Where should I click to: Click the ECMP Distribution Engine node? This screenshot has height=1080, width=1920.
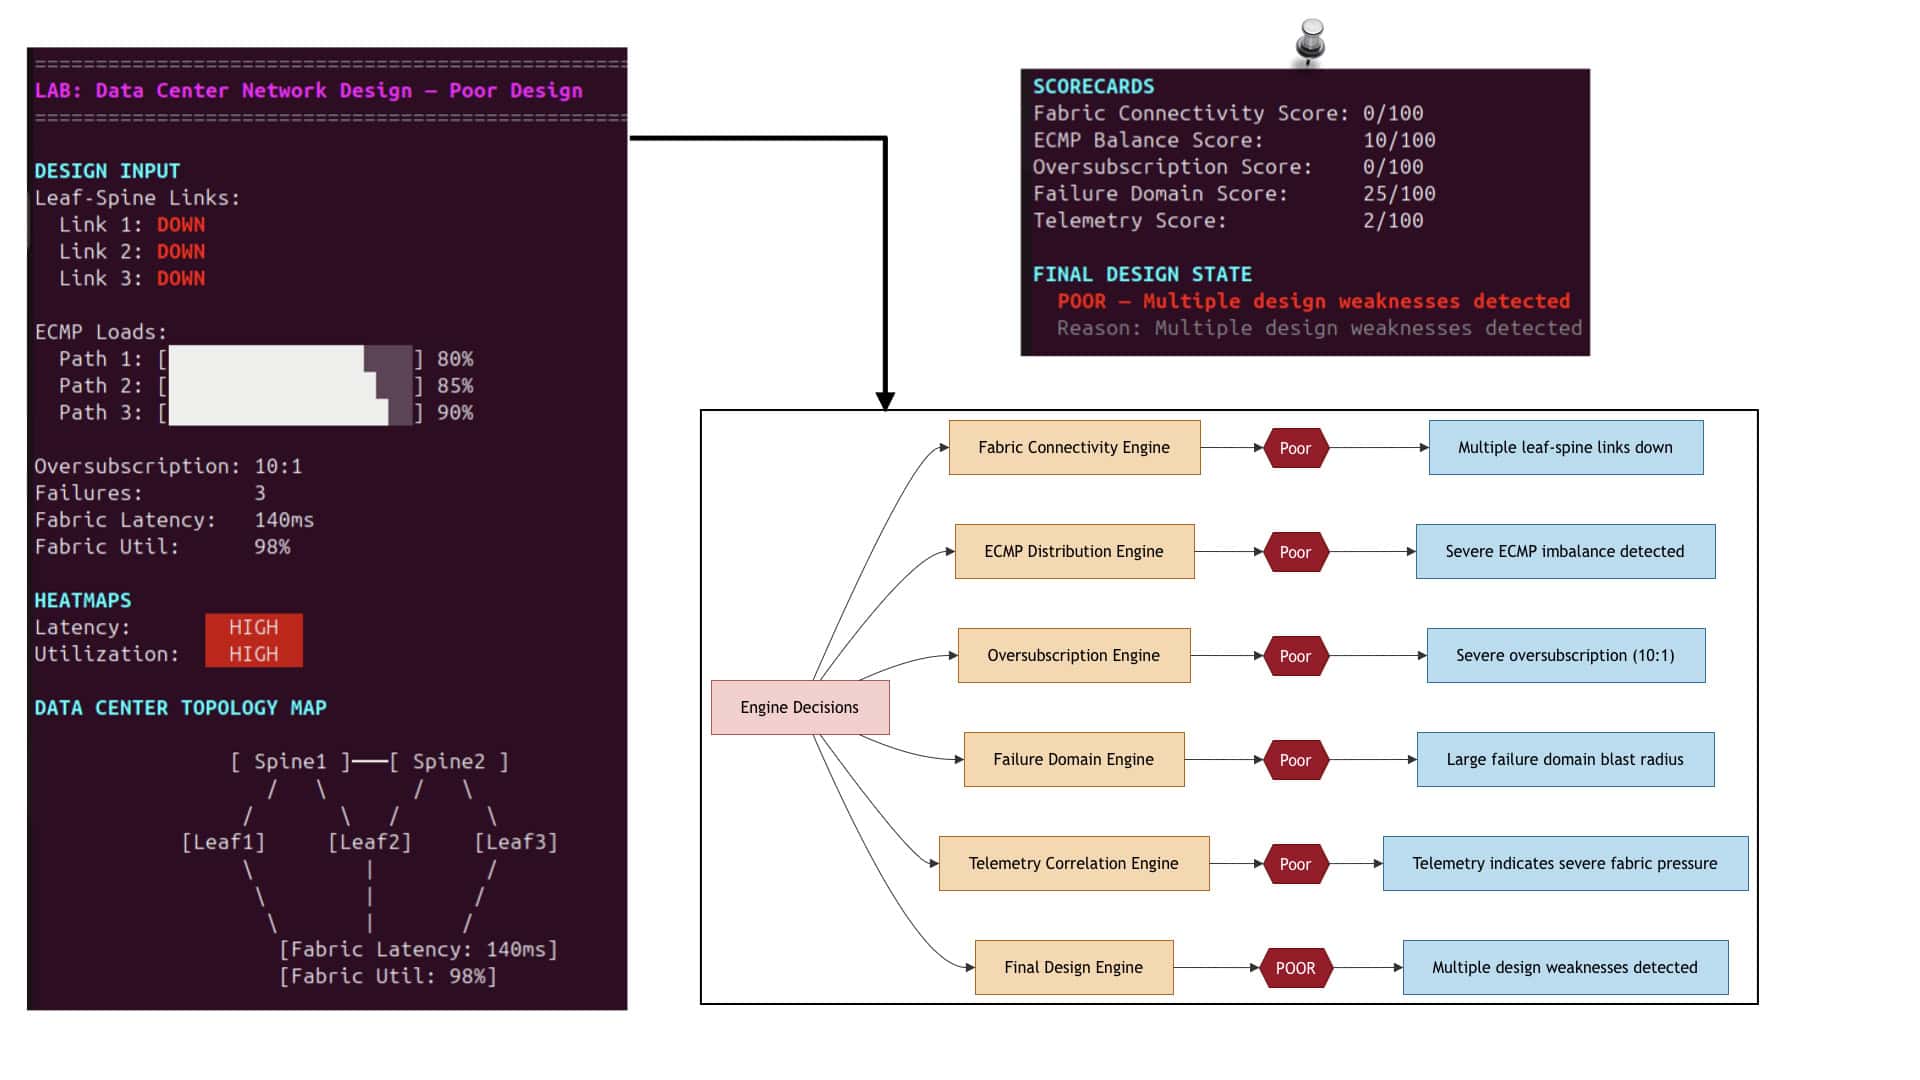click(1074, 551)
